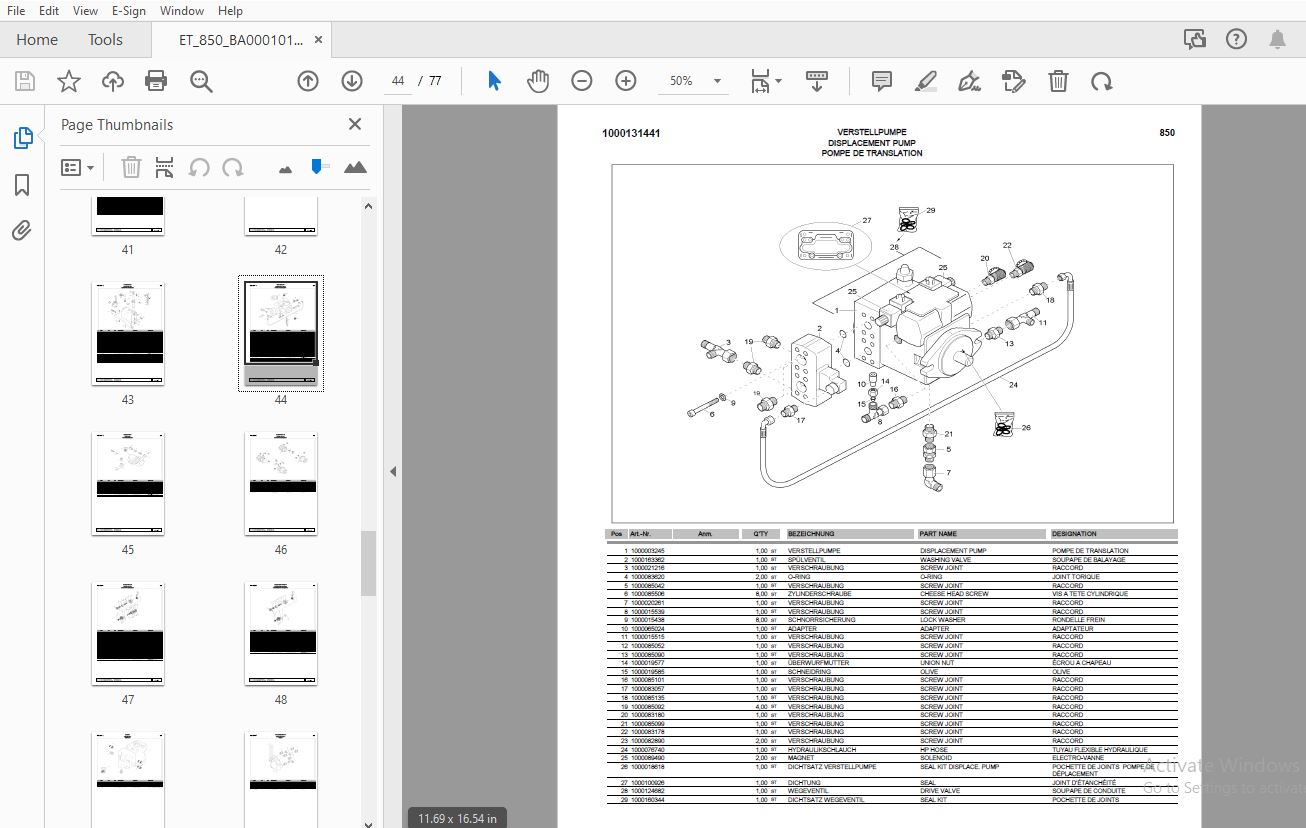Delete page with trash icon in toolbar

pyautogui.click(x=1058, y=81)
